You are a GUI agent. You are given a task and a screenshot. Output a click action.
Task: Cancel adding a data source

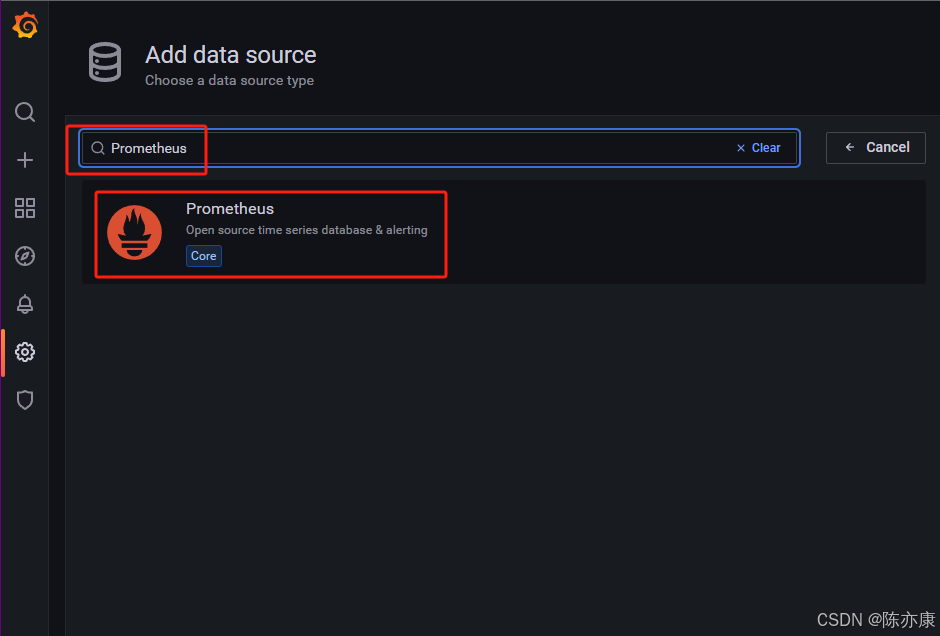pyautogui.click(x=875, y=147)
